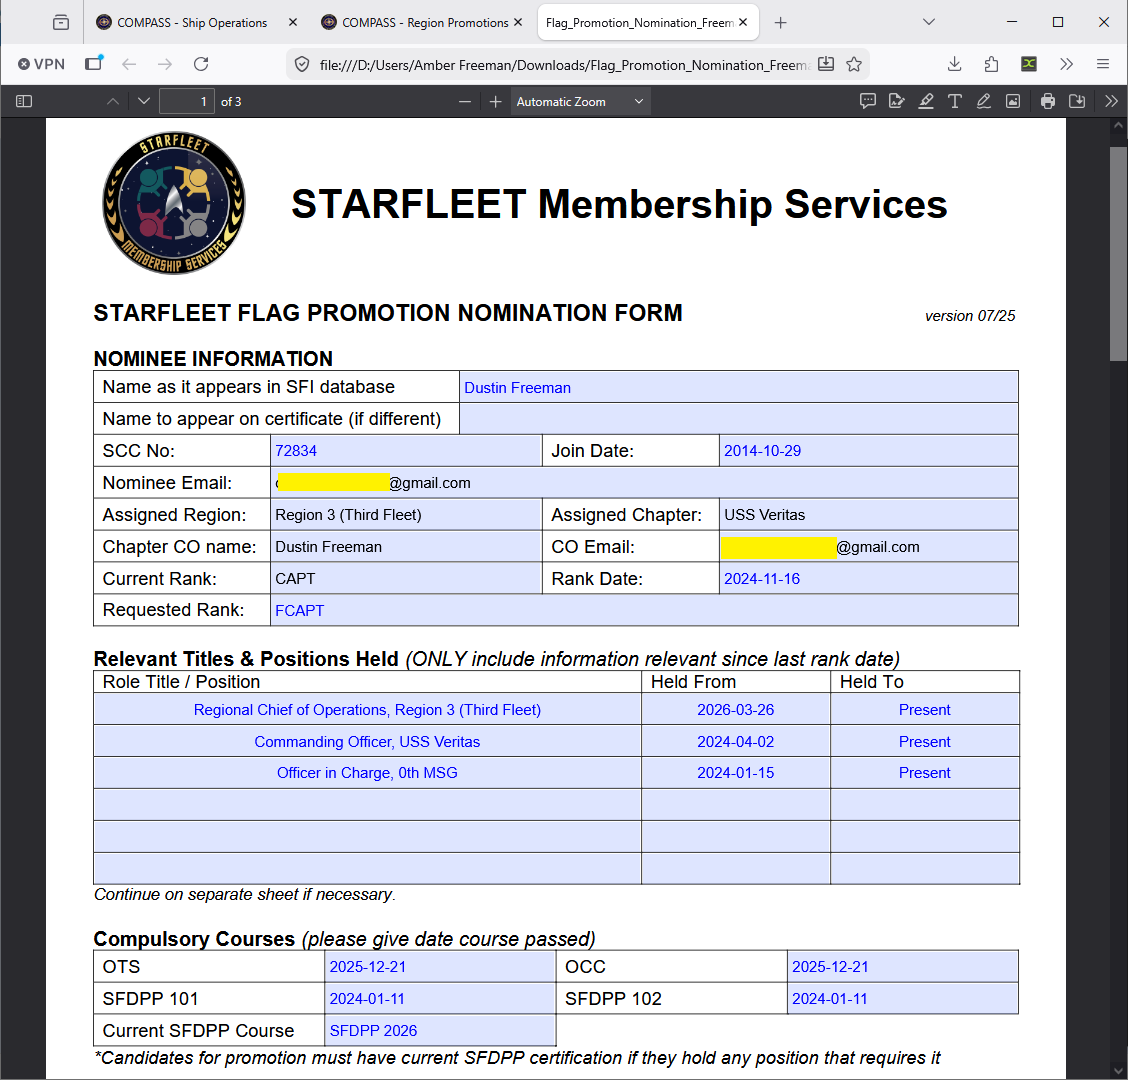The height and width of the screenshot is (1080, 1128).
Task: Zoom in the PDF document
Action: click(x=495, y=101)
